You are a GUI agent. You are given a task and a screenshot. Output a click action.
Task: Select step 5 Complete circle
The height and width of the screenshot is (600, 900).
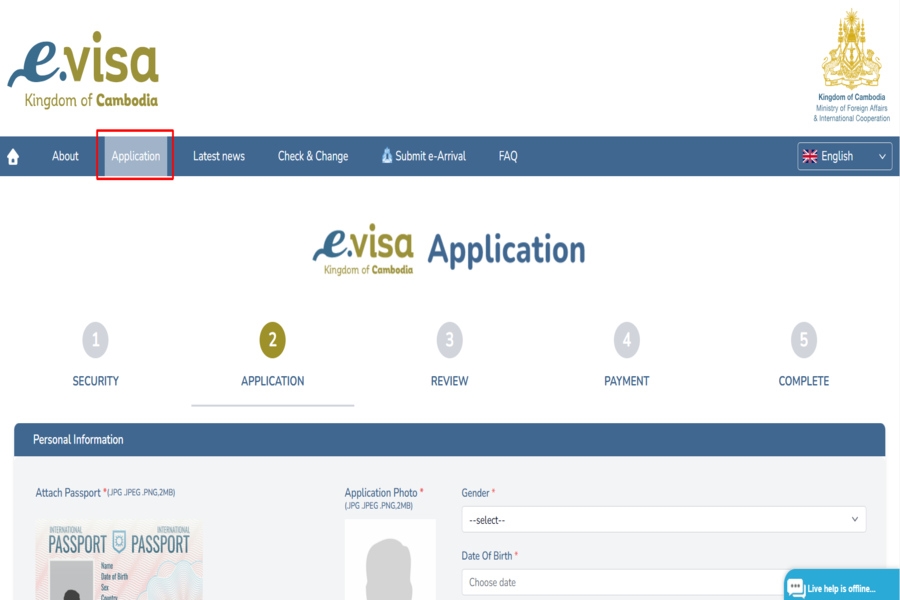tap(804, 340)
